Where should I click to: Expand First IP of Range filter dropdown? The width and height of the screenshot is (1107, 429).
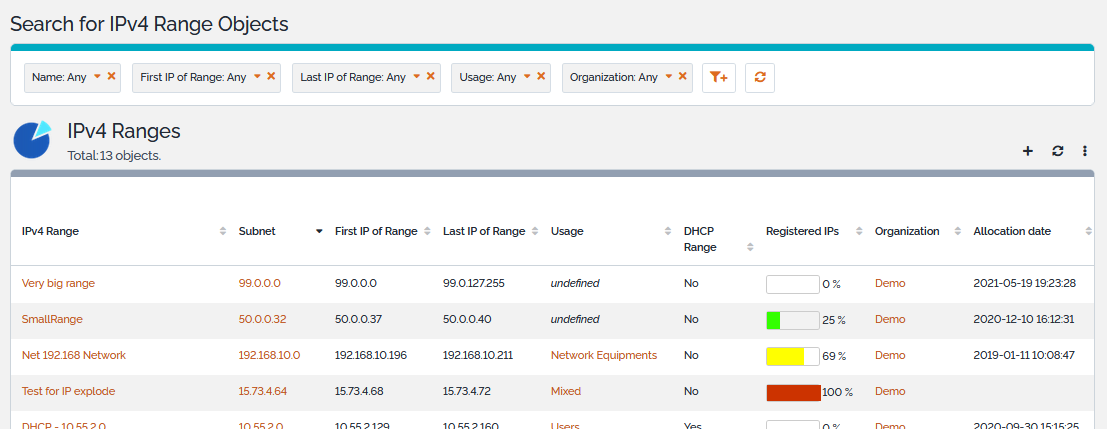(x=257, y=76)
